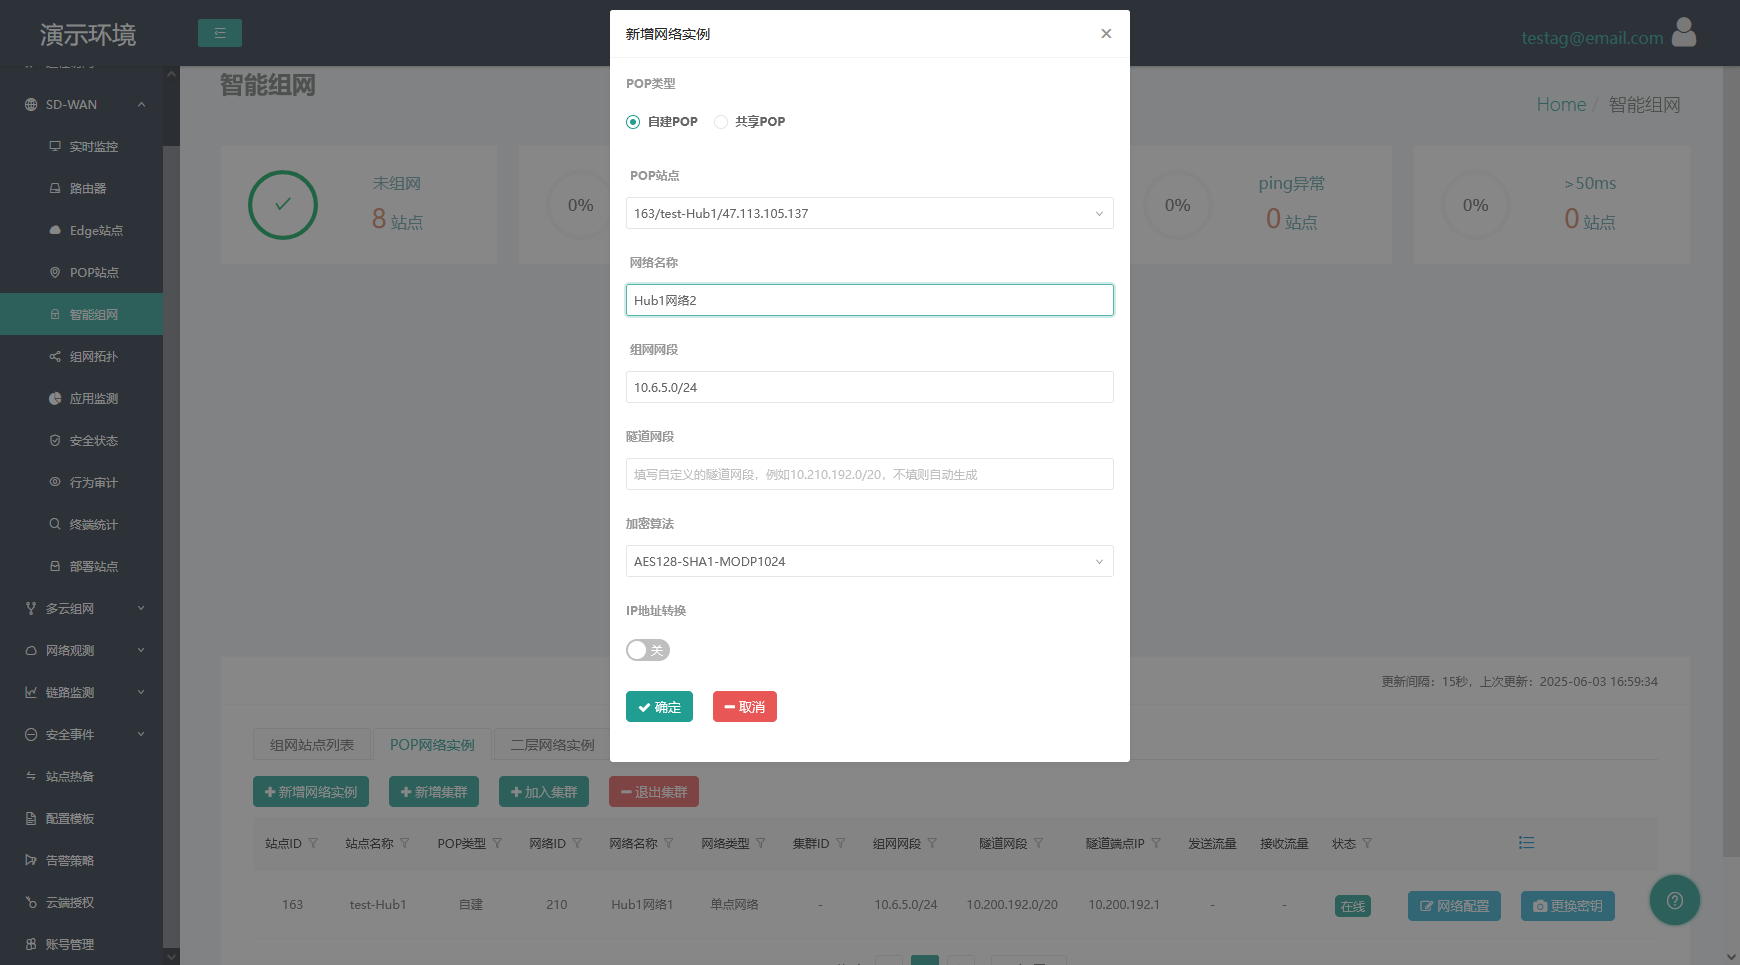Filter by 状态 column funnel icon
This screenshot has width=1740, height=965.
pyautogui.click(x=1367, y=843)
